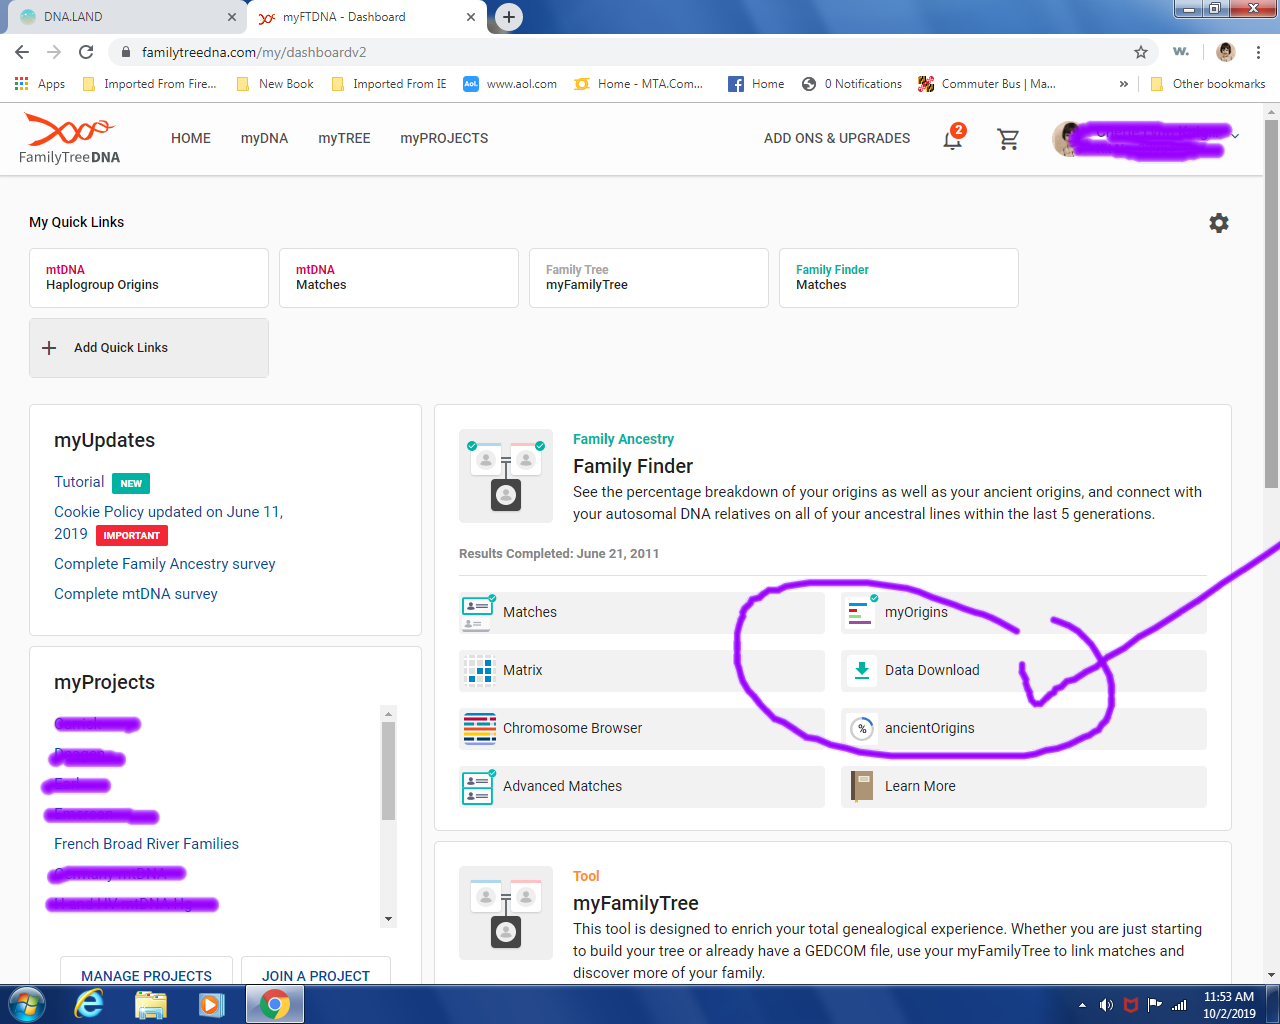Click the ancientOrigins percent icon
Image resolution: width=1280 pixels, height=1024 pixels.
862,729
